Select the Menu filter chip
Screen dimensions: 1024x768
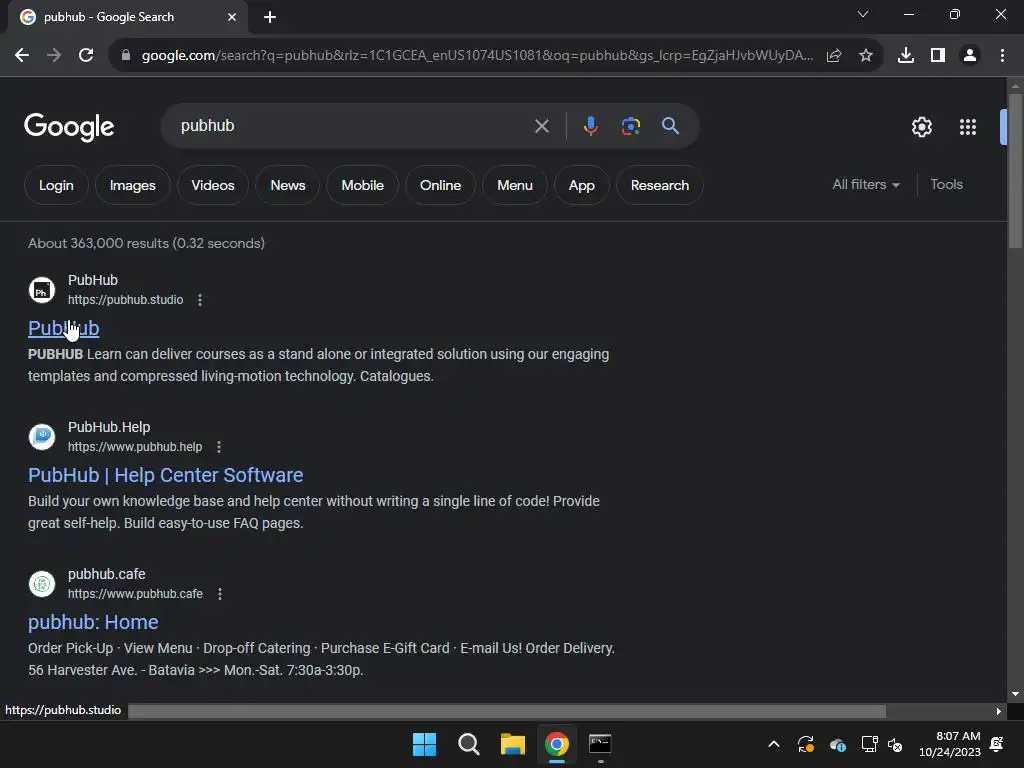[x=515, y=185]
